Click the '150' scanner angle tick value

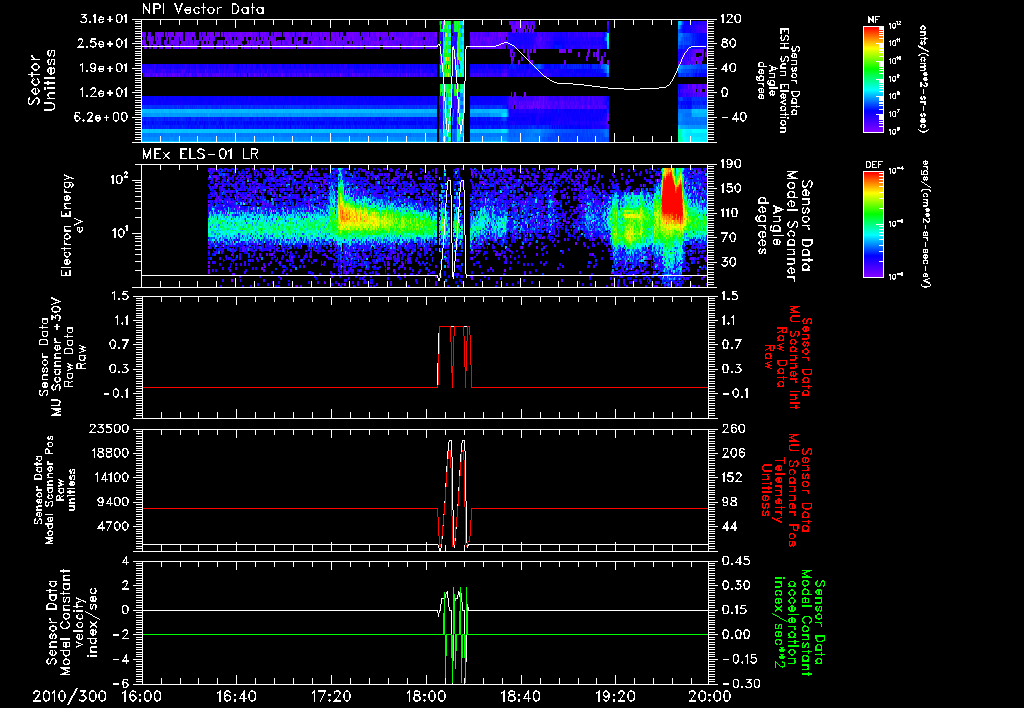731,189
